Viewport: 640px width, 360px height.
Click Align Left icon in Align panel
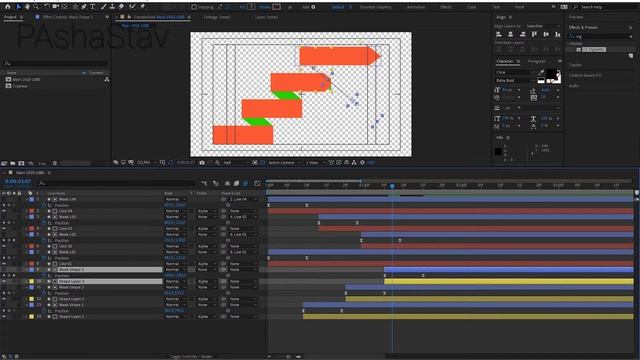[499, 35]
